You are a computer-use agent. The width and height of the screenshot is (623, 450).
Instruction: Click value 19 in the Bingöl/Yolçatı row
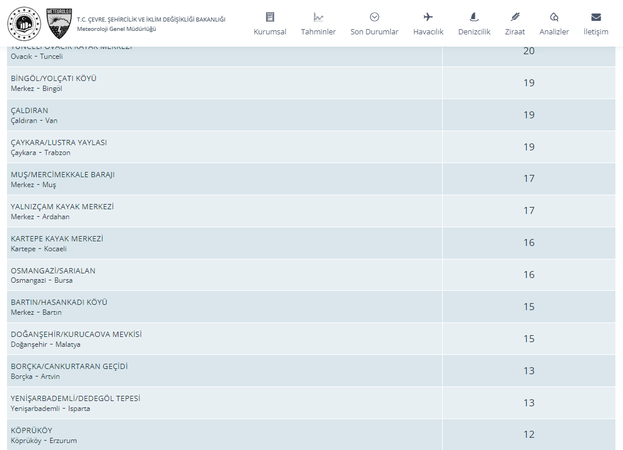point(529,83)
